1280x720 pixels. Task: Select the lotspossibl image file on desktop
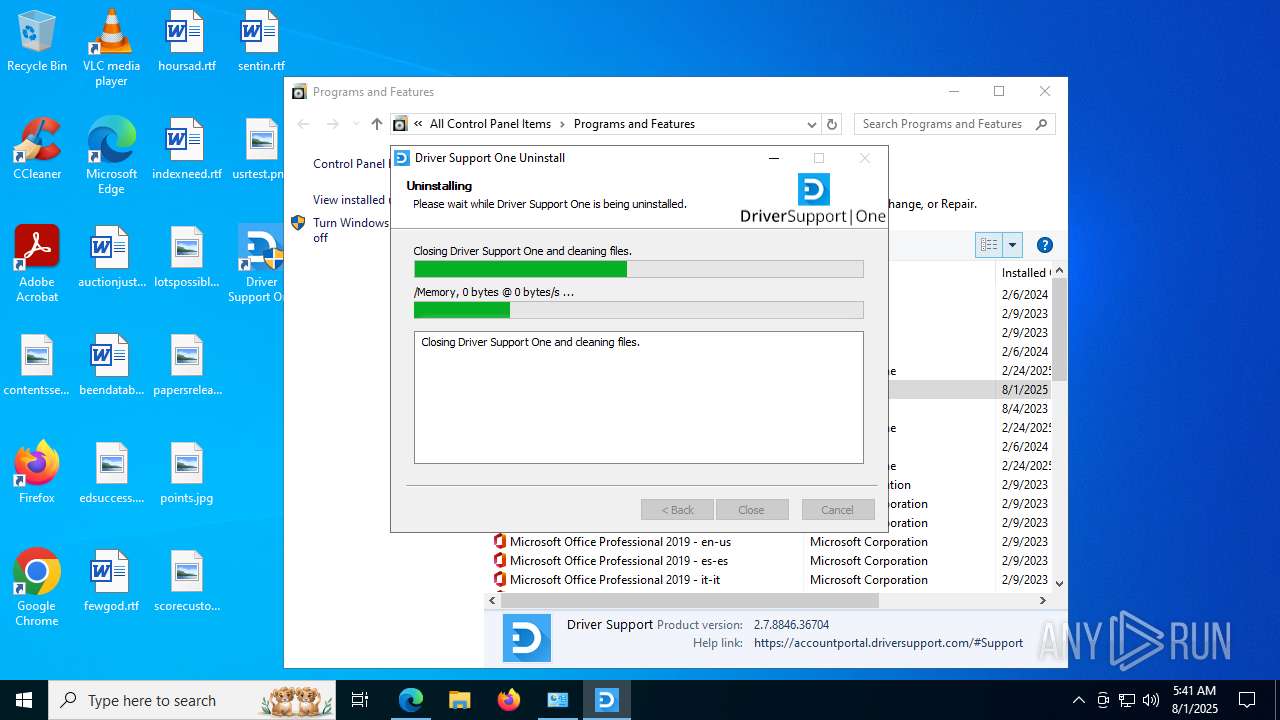tap(187, 258)
